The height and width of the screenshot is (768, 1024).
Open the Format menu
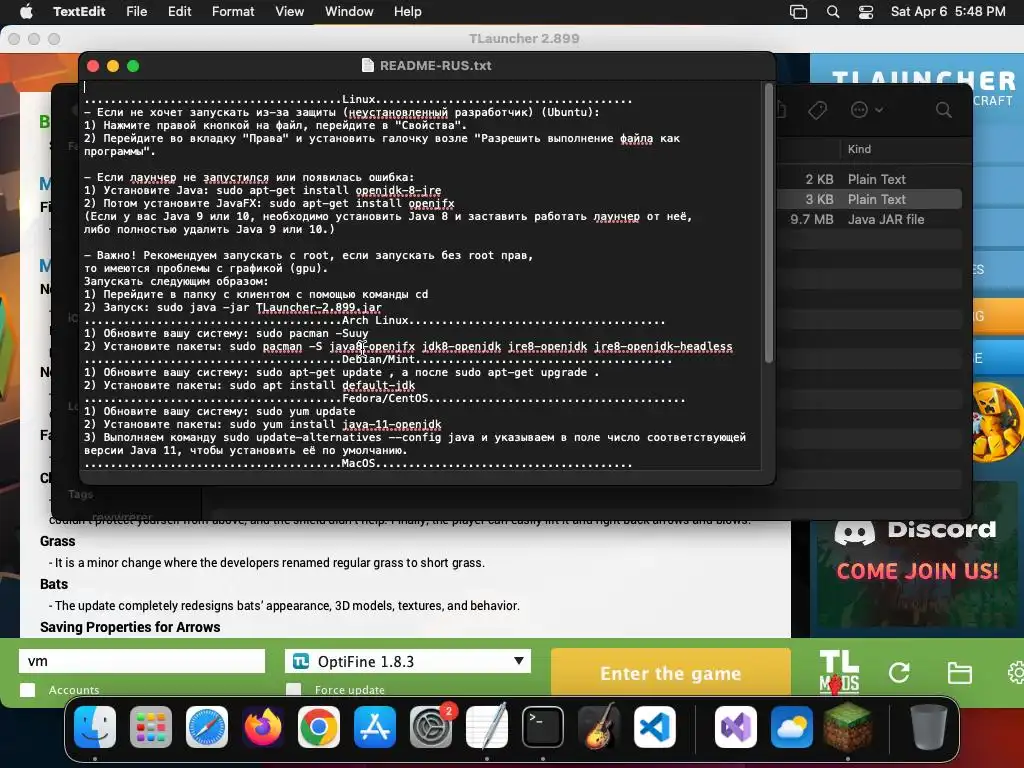[233, 11]
